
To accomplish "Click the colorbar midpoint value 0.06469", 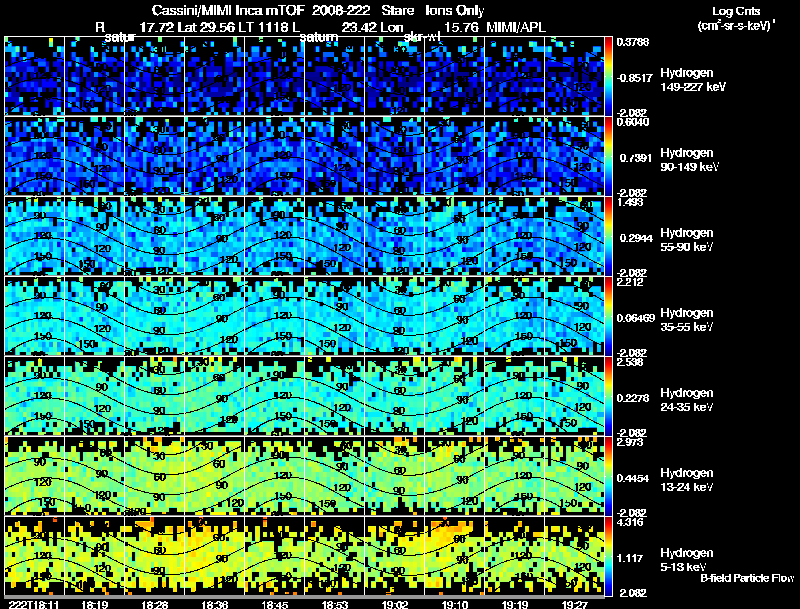I will click(636, 318).
